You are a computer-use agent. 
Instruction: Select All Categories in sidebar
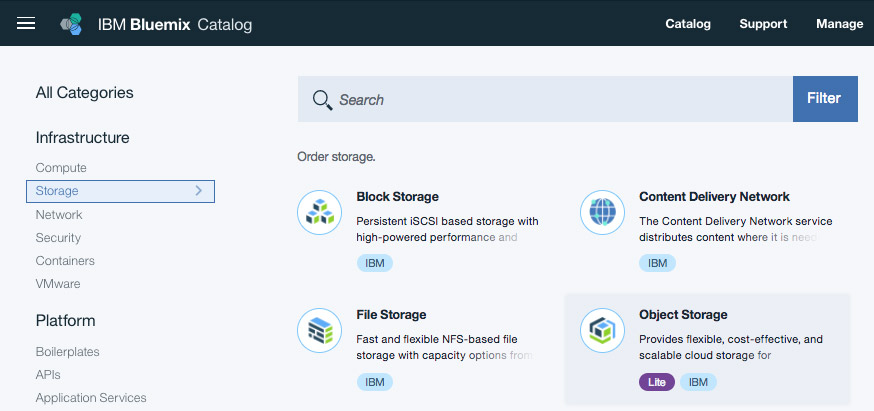[x=85, y=93]
